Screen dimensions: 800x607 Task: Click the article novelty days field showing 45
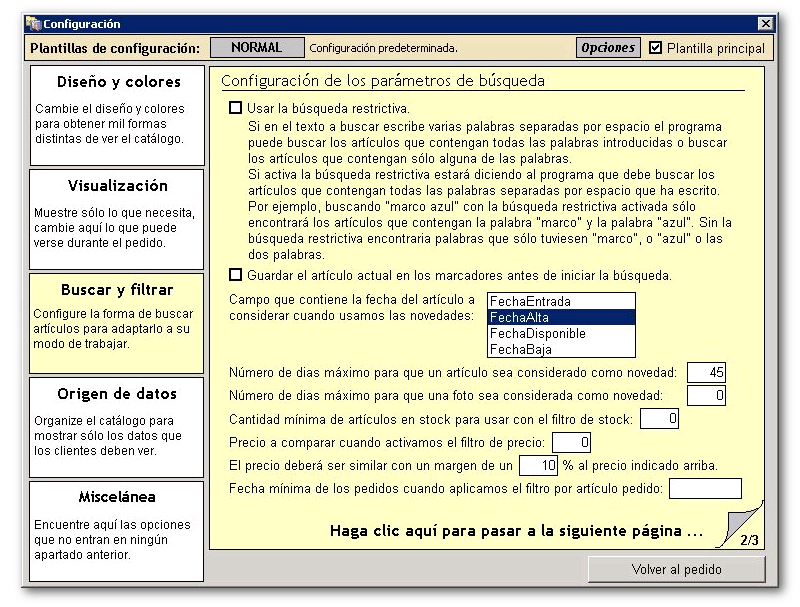pyautogui.click(x=706, y=372)
